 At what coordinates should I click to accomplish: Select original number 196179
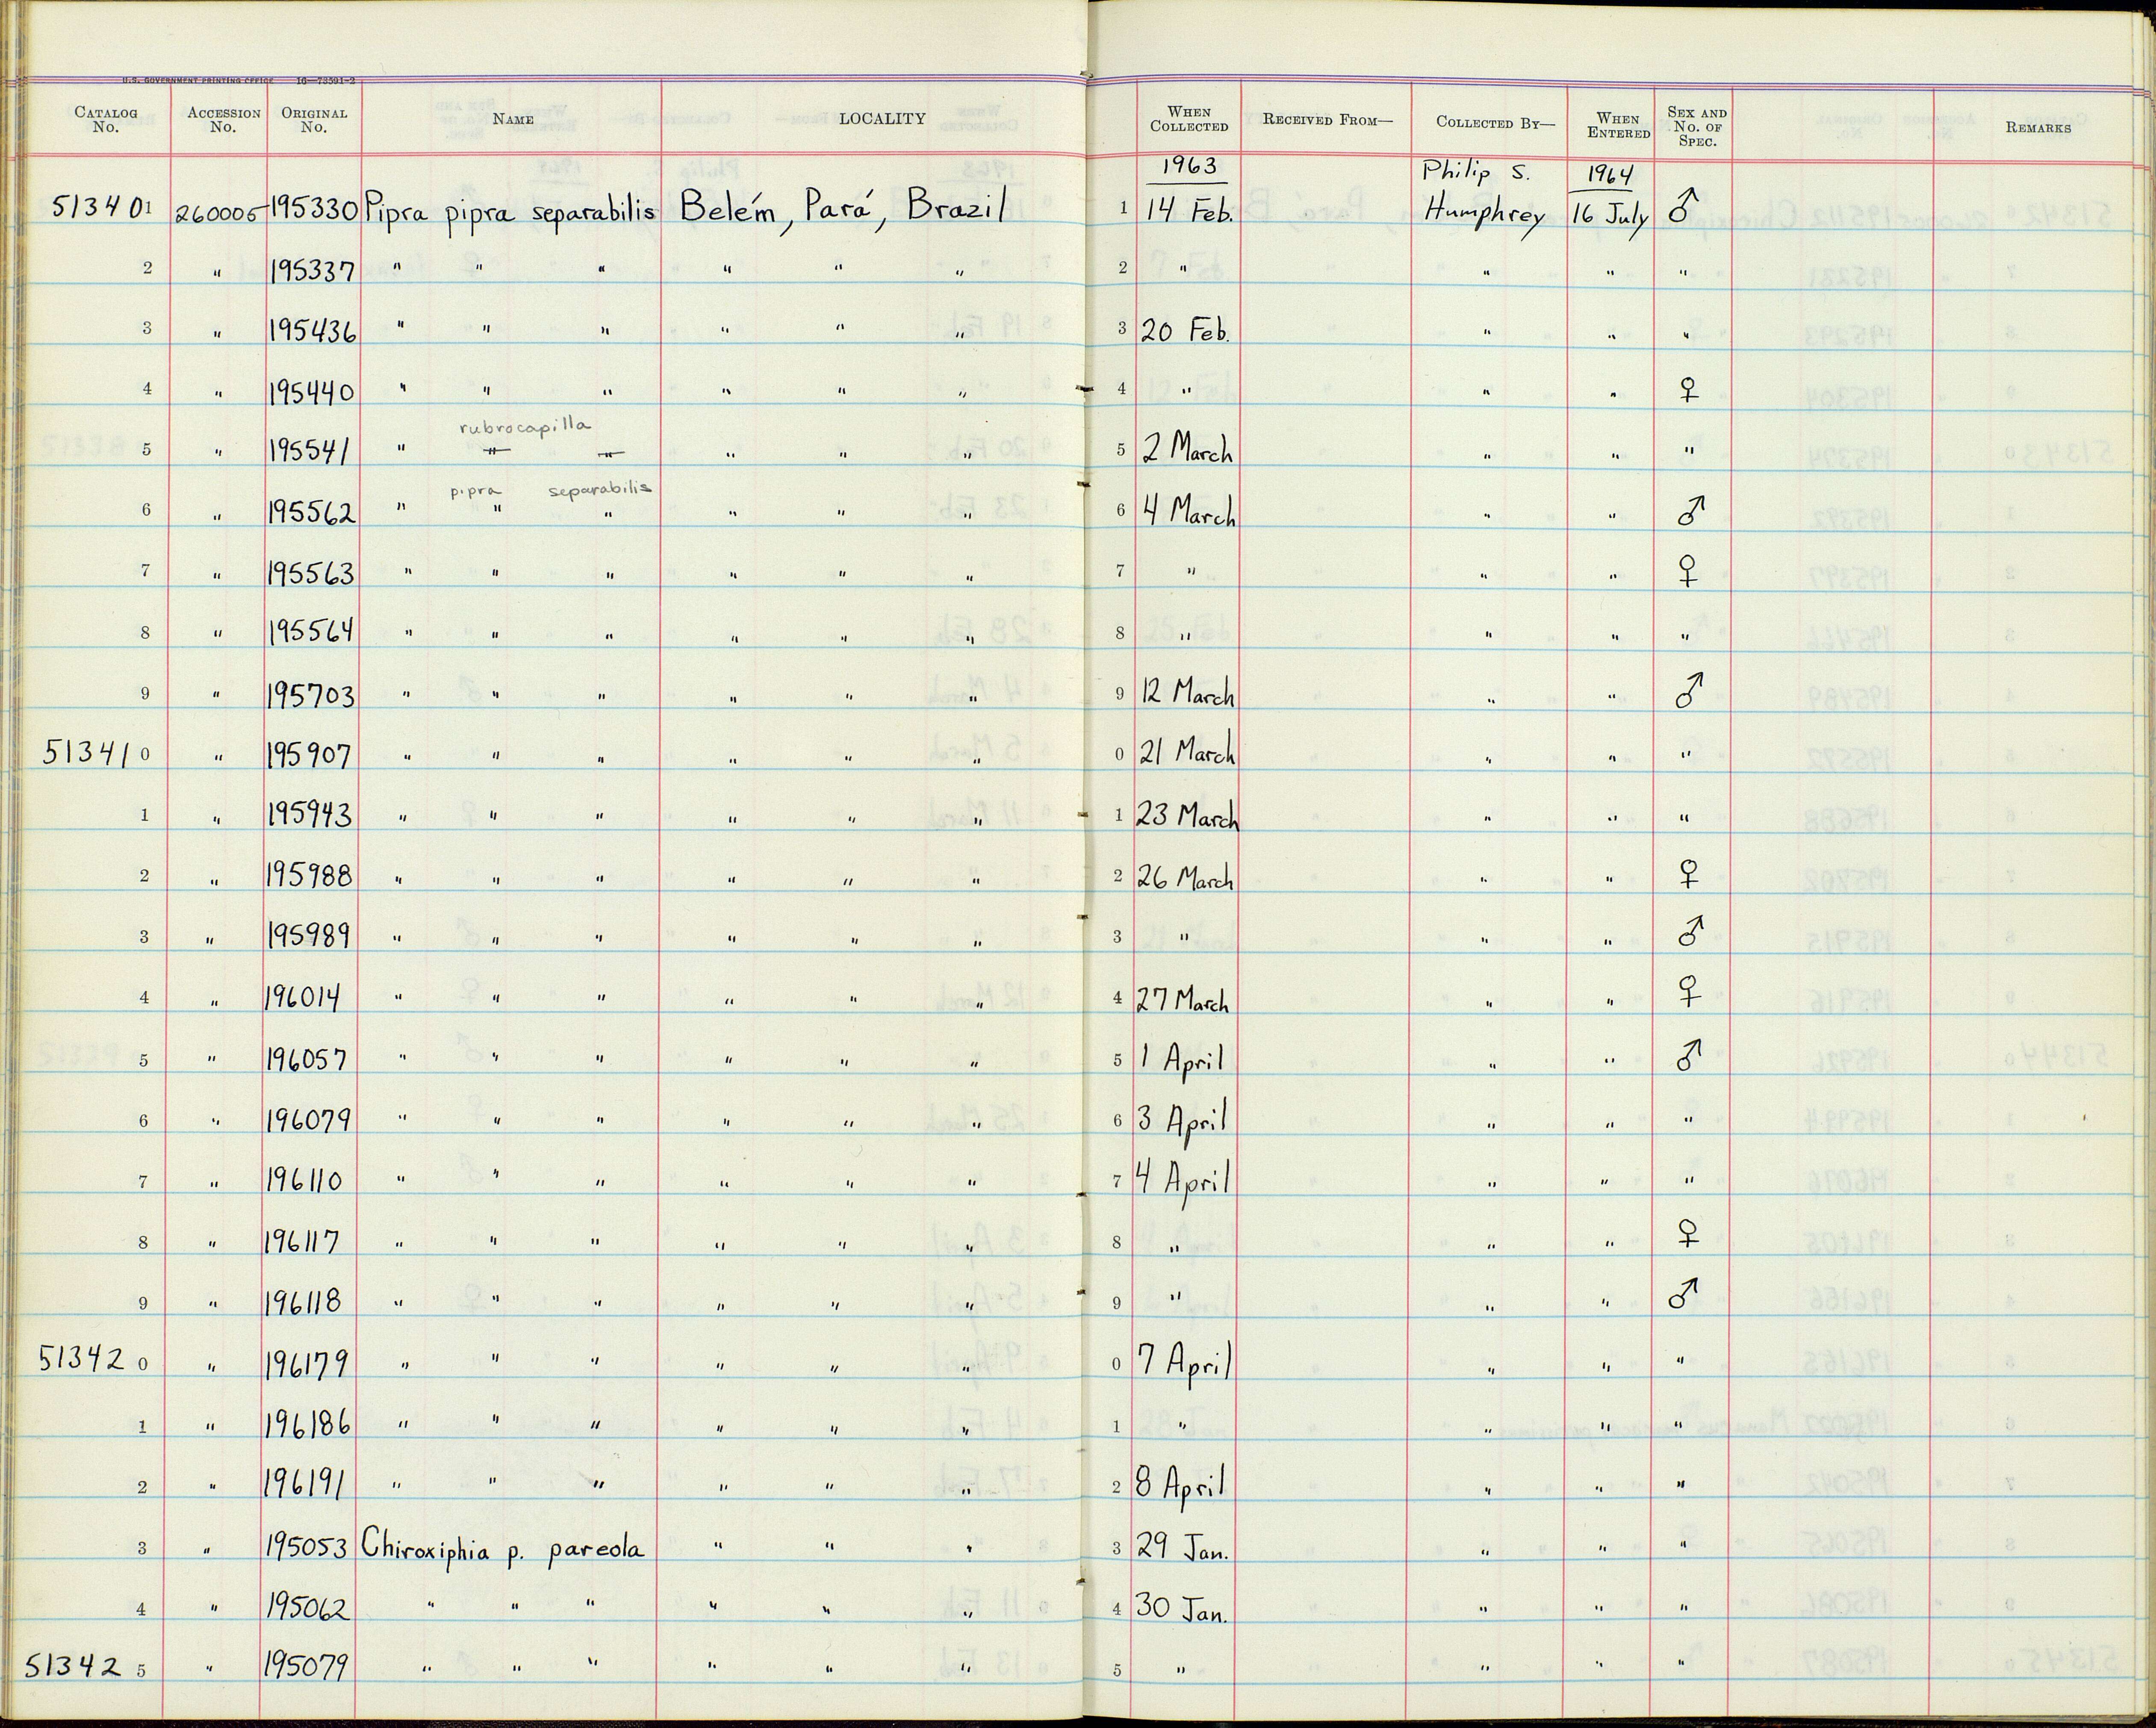(x=306, y=1363)
